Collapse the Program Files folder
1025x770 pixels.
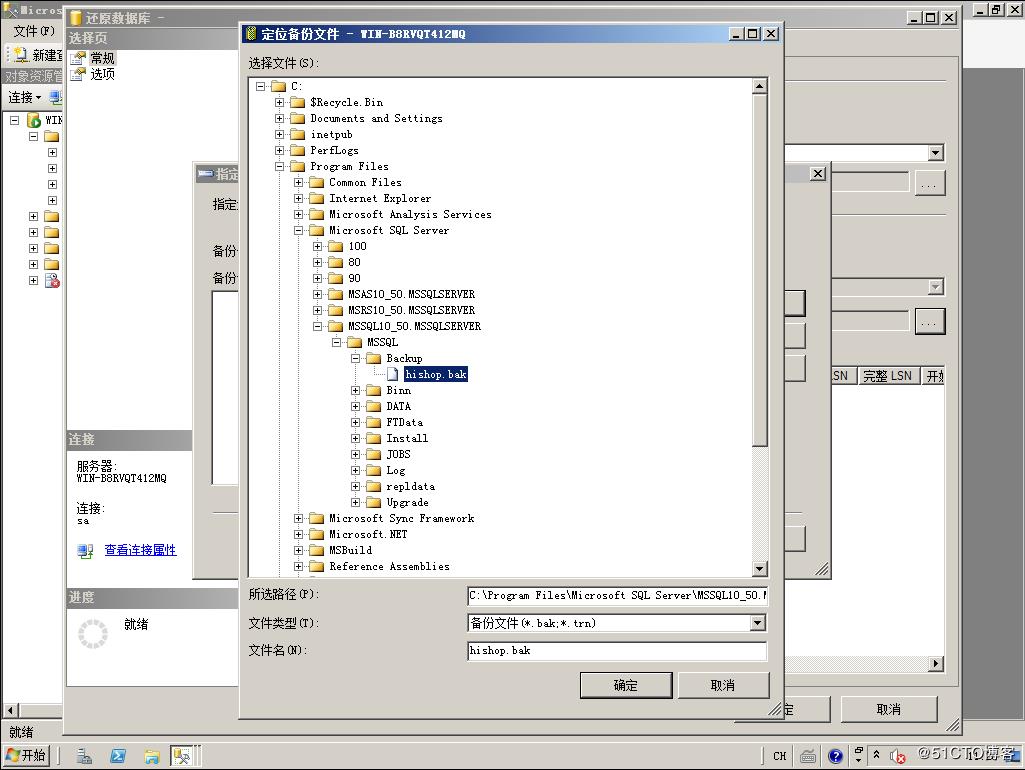(280, 167)
